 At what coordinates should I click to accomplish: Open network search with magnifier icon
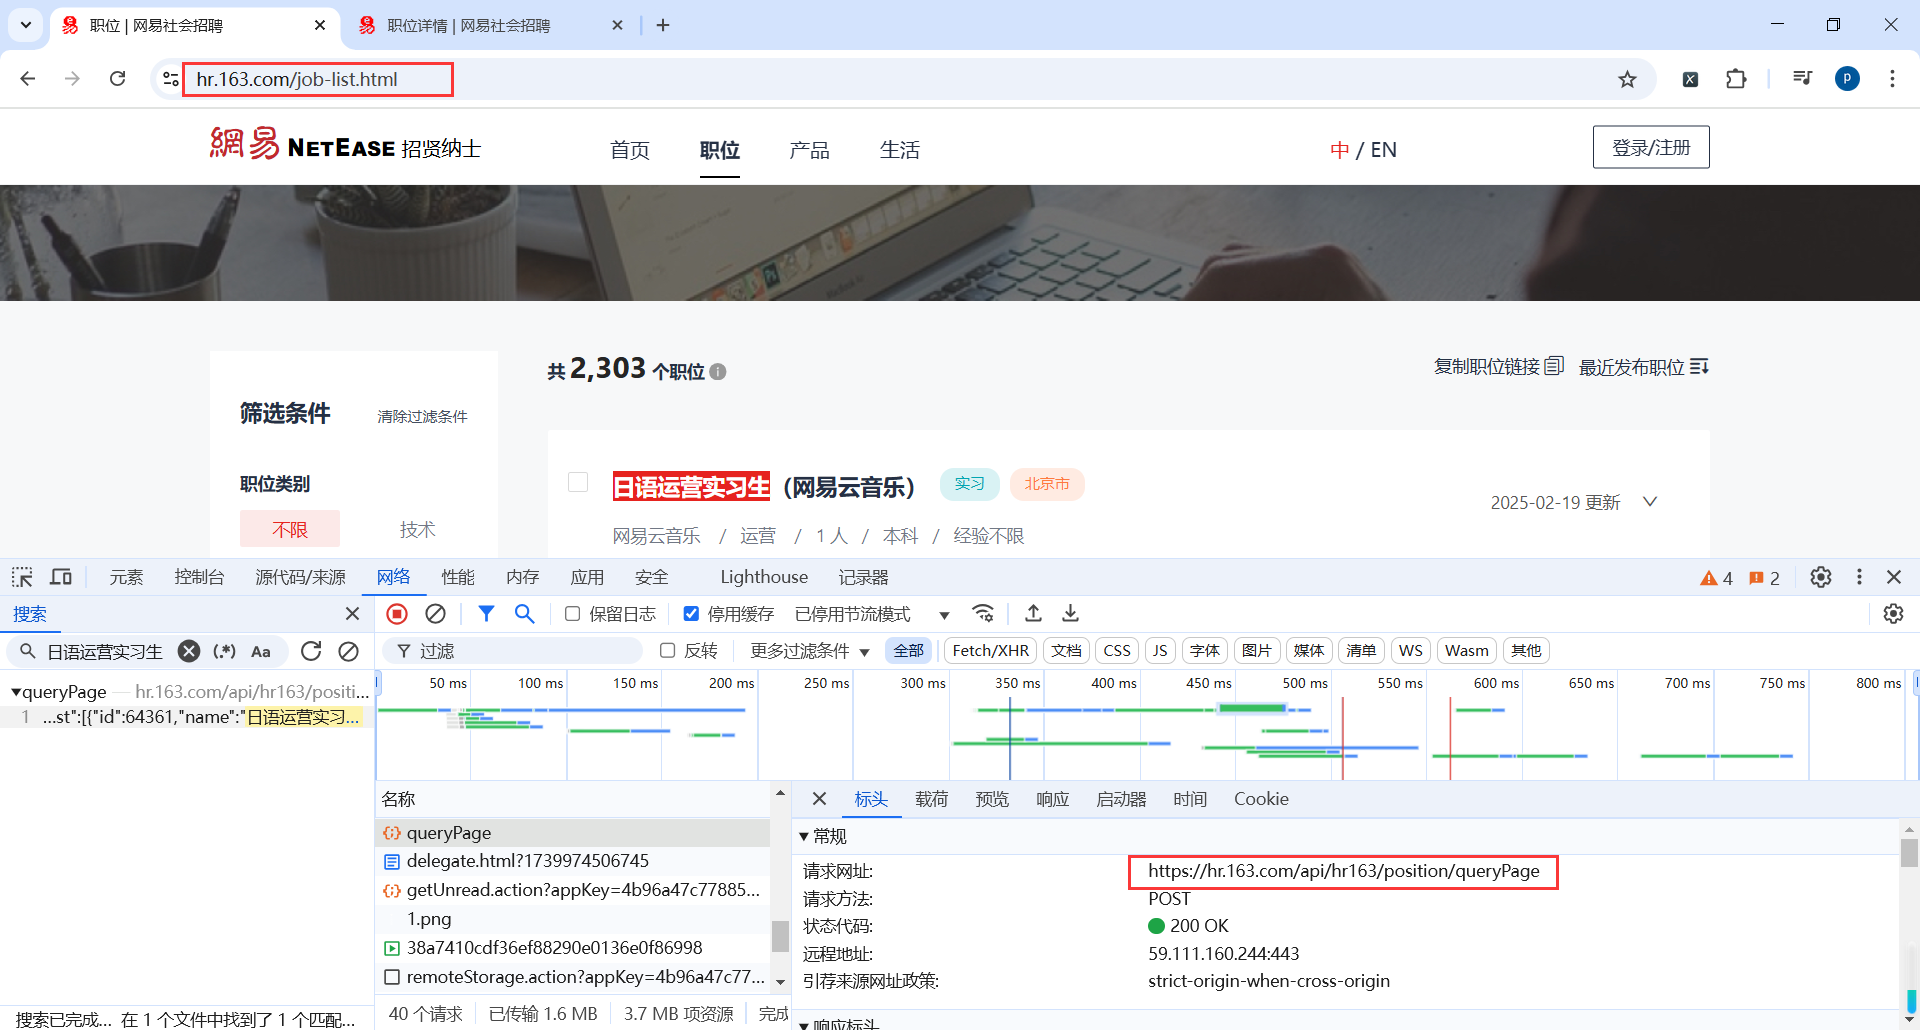click(x=524, y=614)
